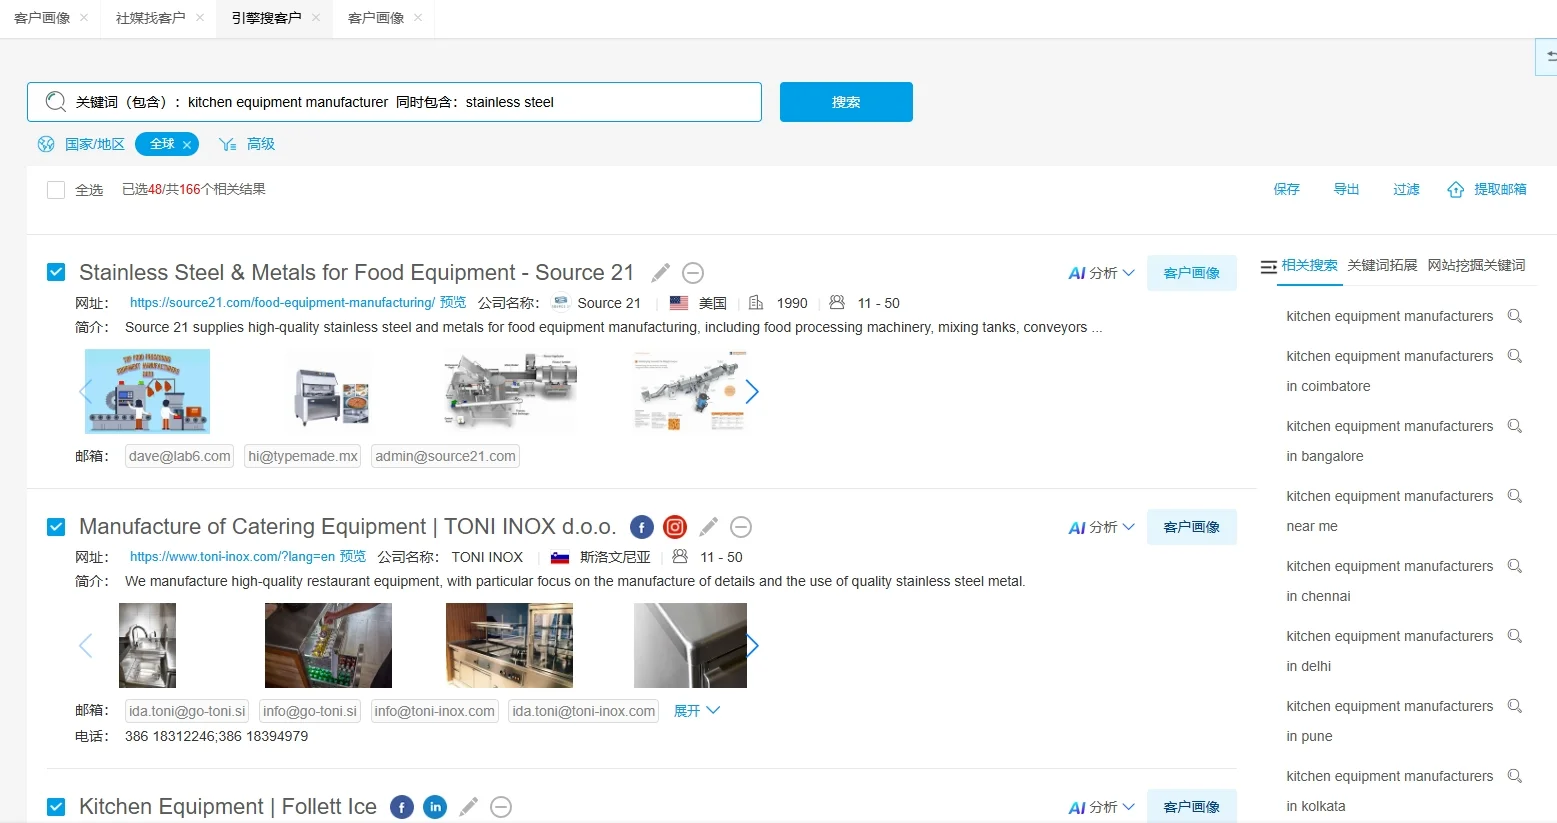Open TONI INOX Facebook page icon
This screenshot has height=823, width=1557.
[642, 527]
